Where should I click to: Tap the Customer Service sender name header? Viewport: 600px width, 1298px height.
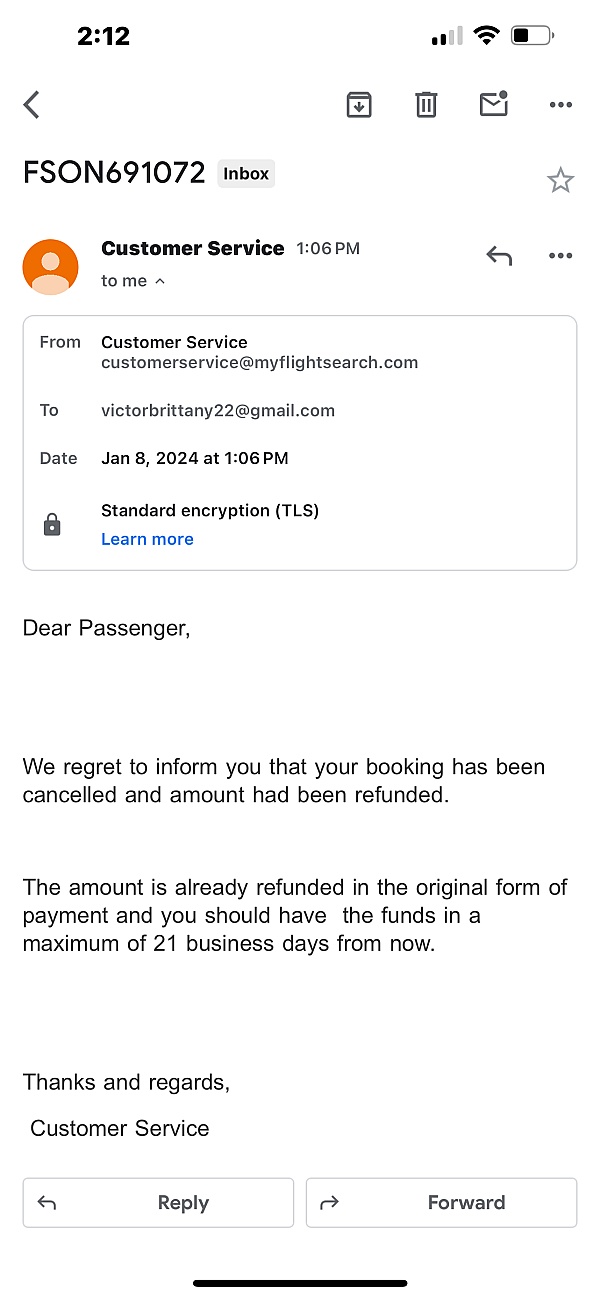[x=193, y=248]
